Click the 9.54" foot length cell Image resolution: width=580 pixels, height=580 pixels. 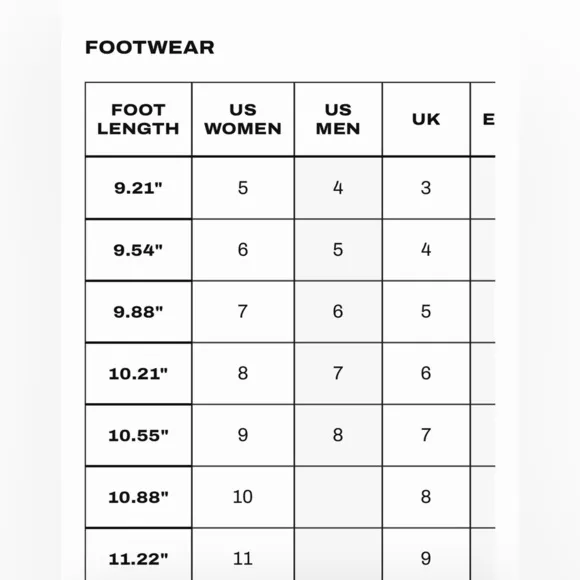click(x=138, y=250)
